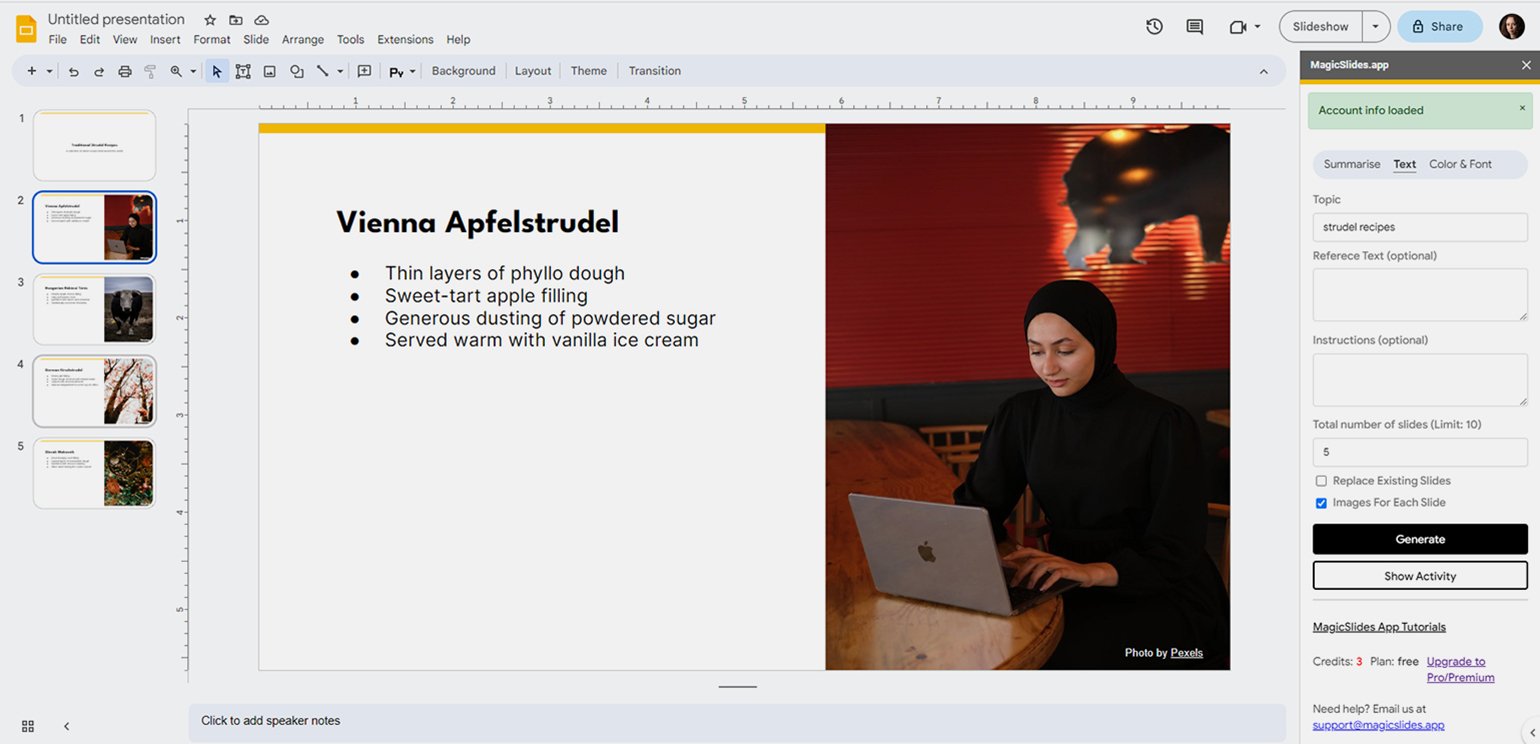1540x744 pixels.
Task: Open version history clock icon
Action: [1154, 27]
